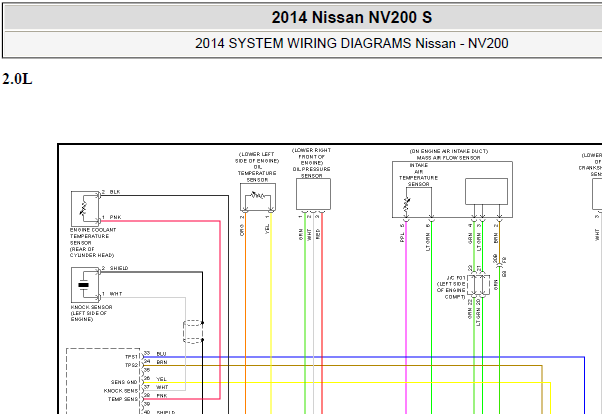This screenshot has height=414, width=602.
Task: Click the "TPS1" terminal label
Action: click(x=131, y=357)
